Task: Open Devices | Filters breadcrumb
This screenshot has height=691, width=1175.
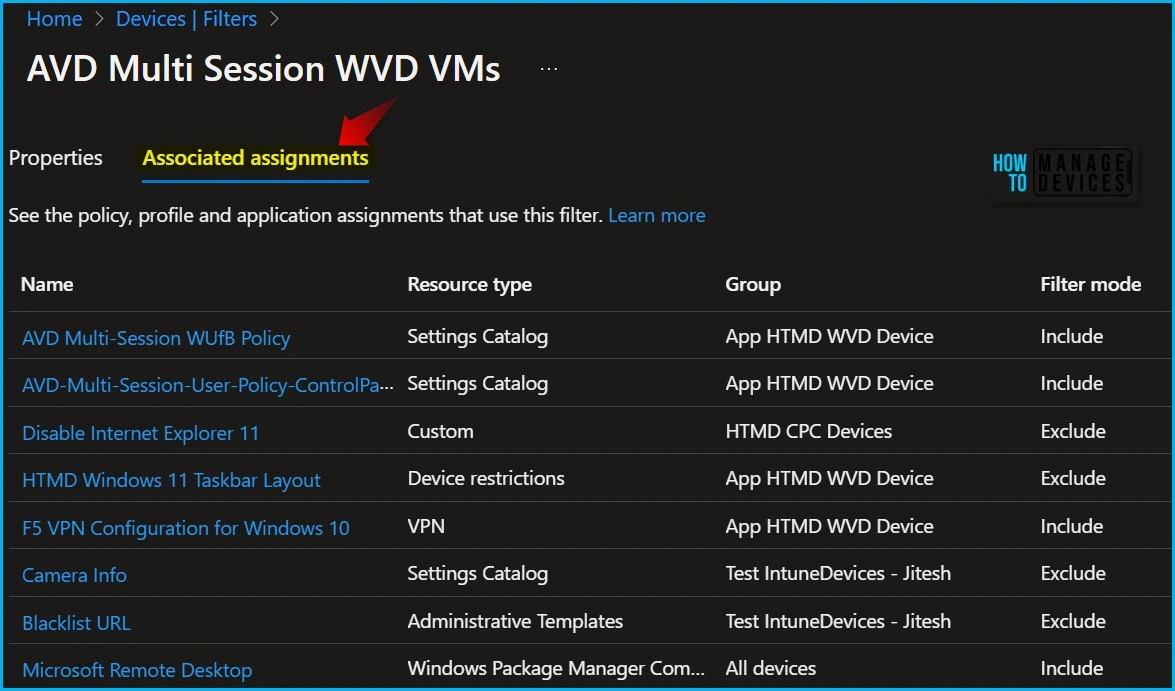Action: (186, 19)
